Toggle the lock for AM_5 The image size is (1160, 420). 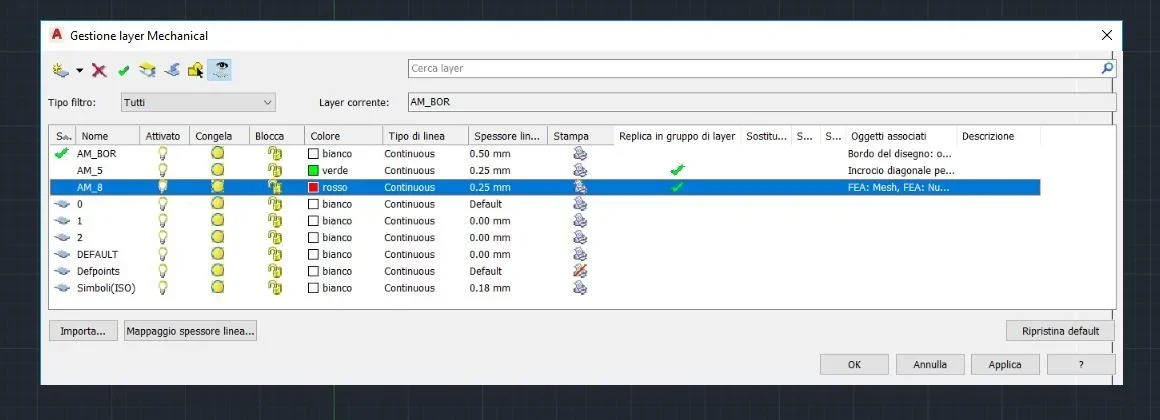coord(274,170)
